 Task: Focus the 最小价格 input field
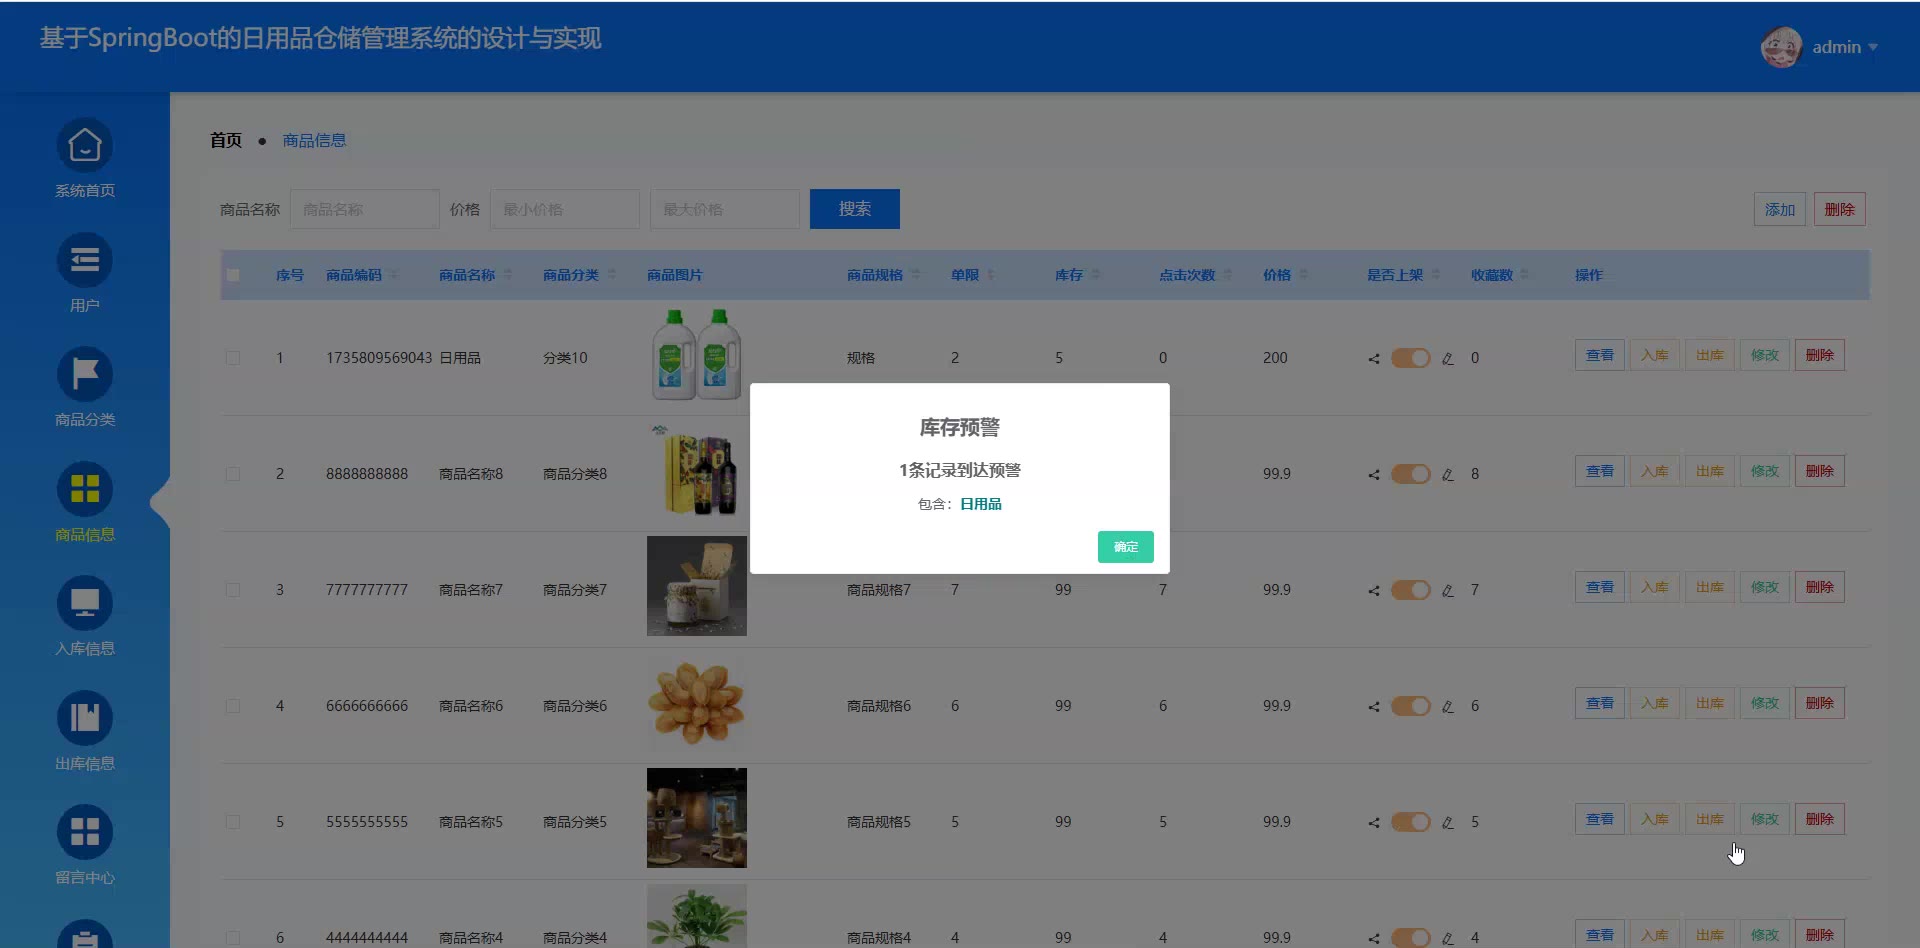565,209
